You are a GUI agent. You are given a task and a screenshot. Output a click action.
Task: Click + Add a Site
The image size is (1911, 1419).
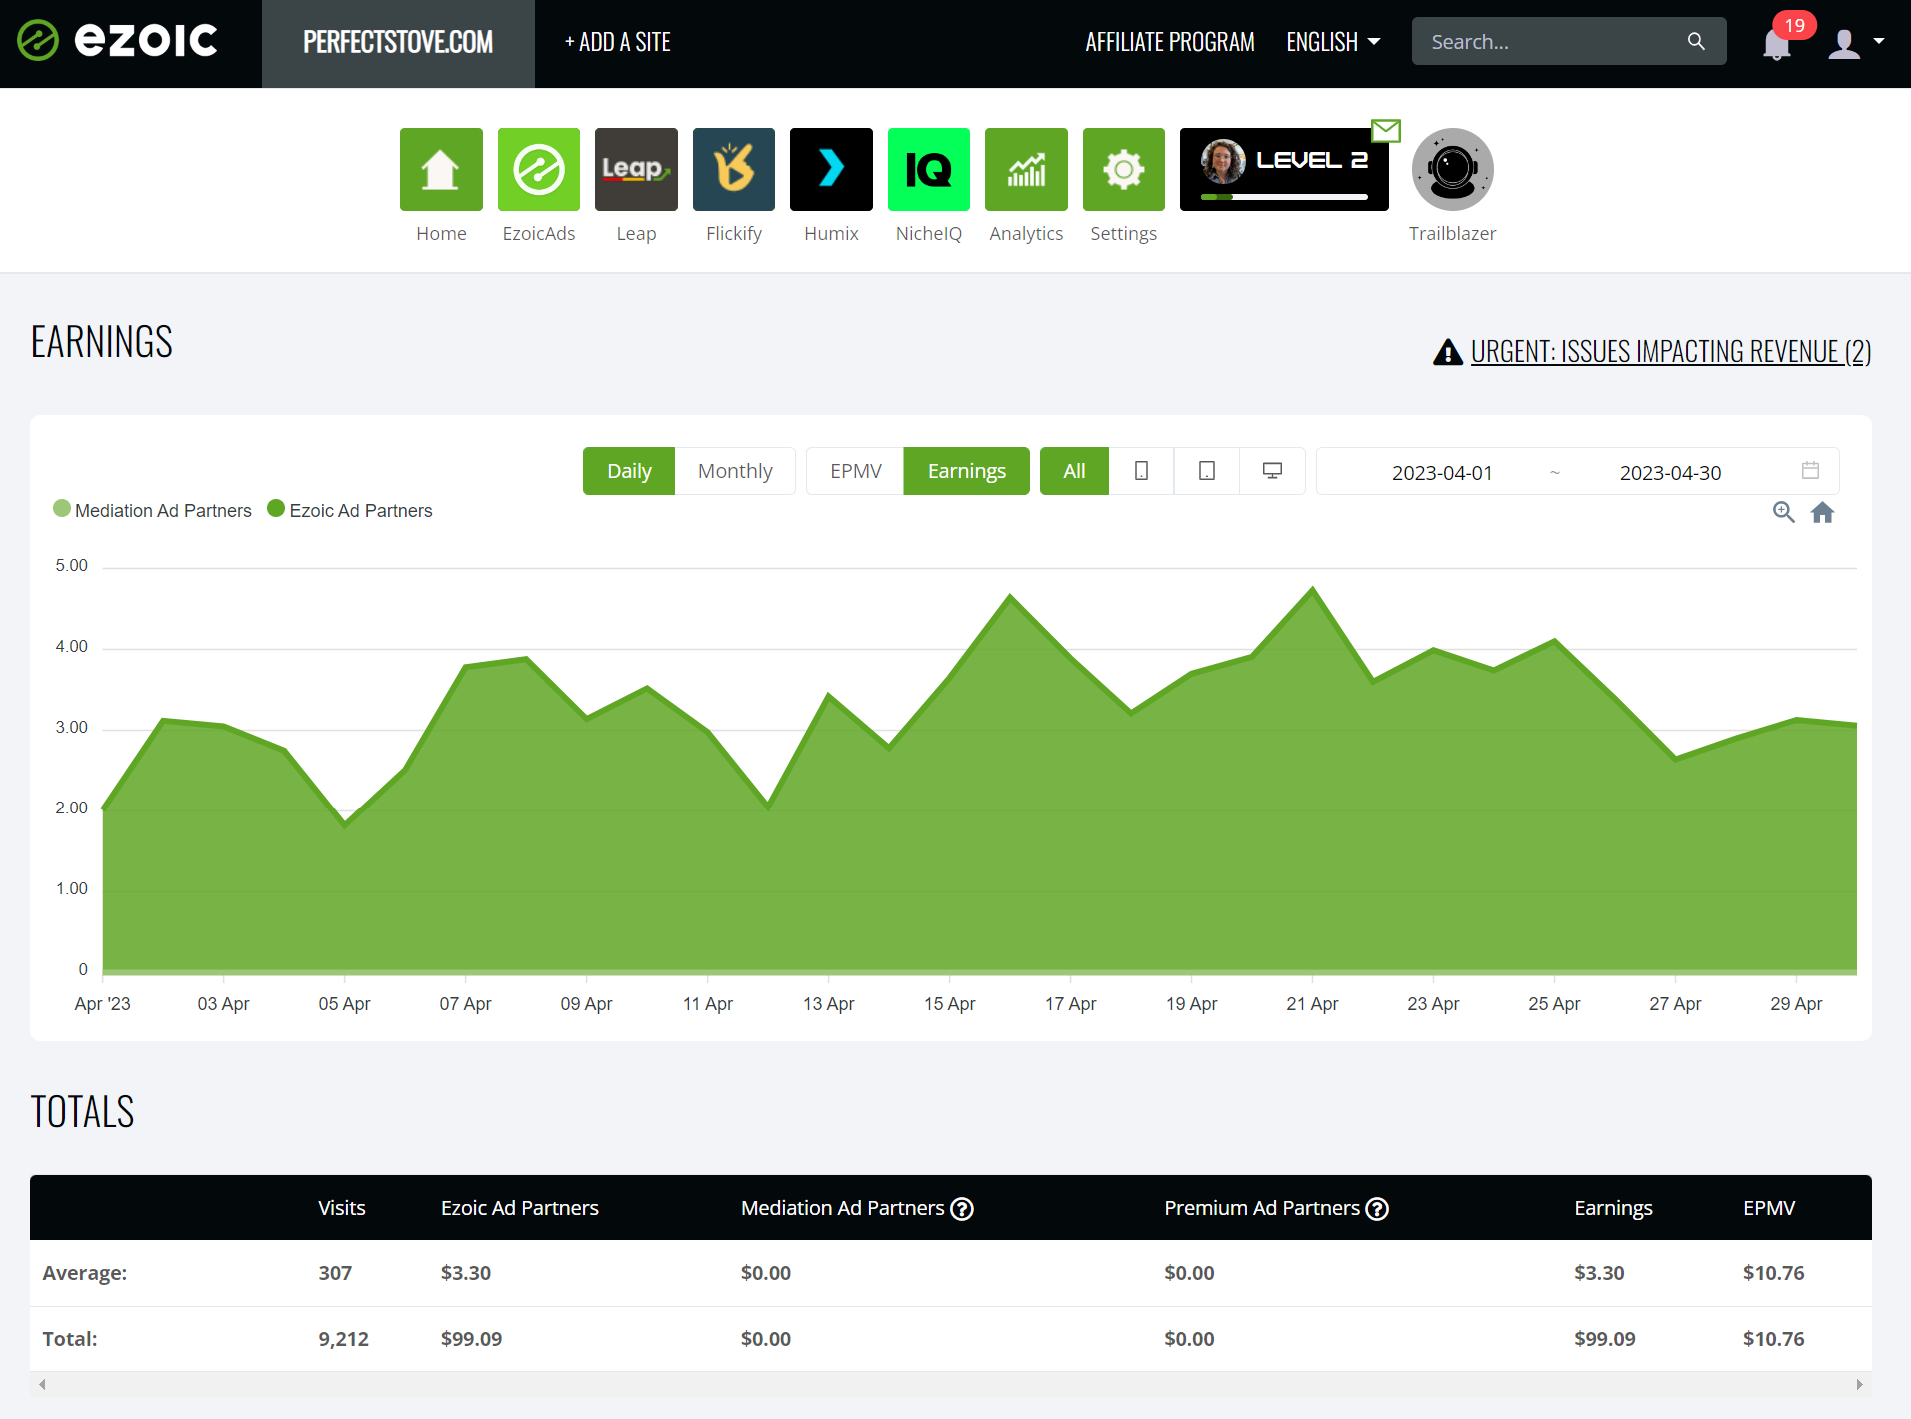click(x=617, y=42)
